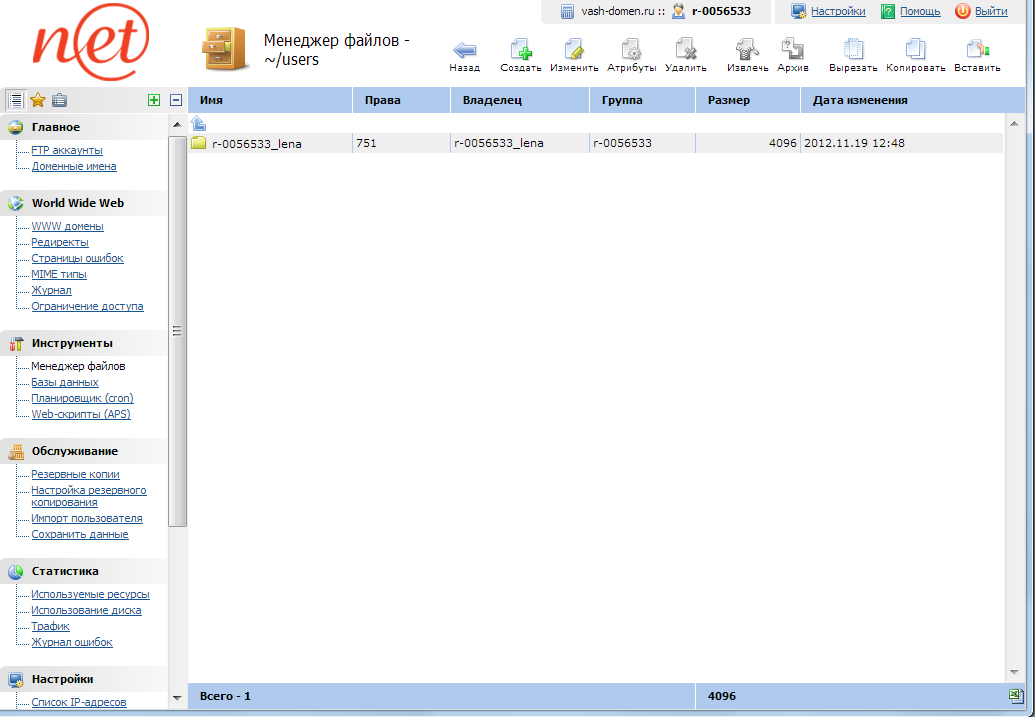Click the Удалить (Delete) toolbar icon
The height and width of the screenshot is (717, 1035).
(686, 50)
